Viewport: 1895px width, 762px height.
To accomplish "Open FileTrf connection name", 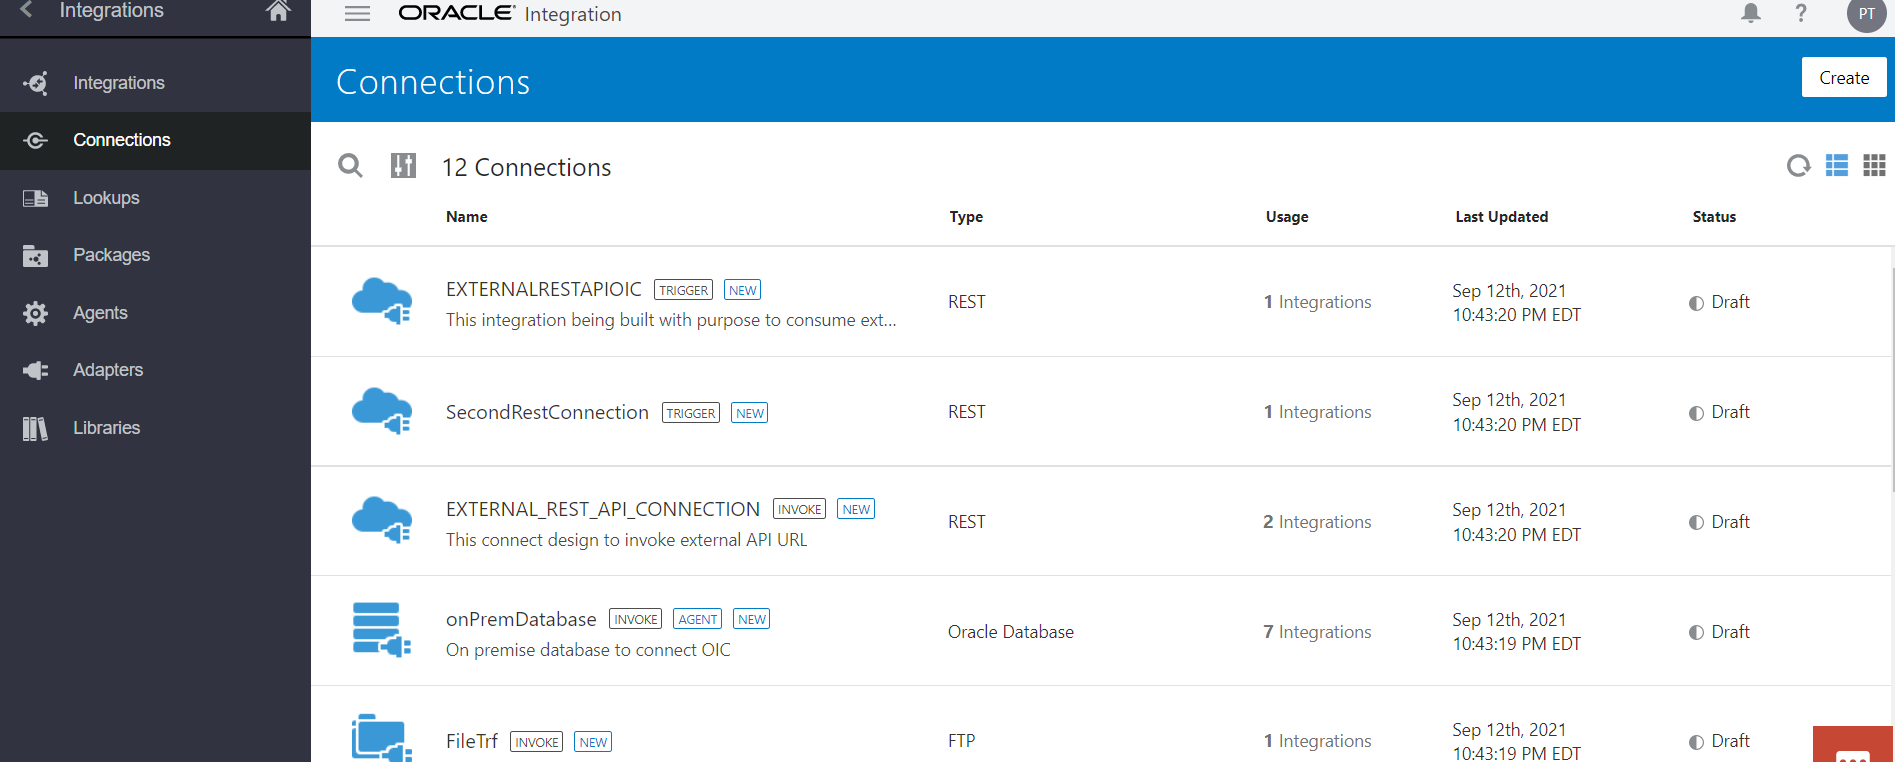I will coord(472,741).
